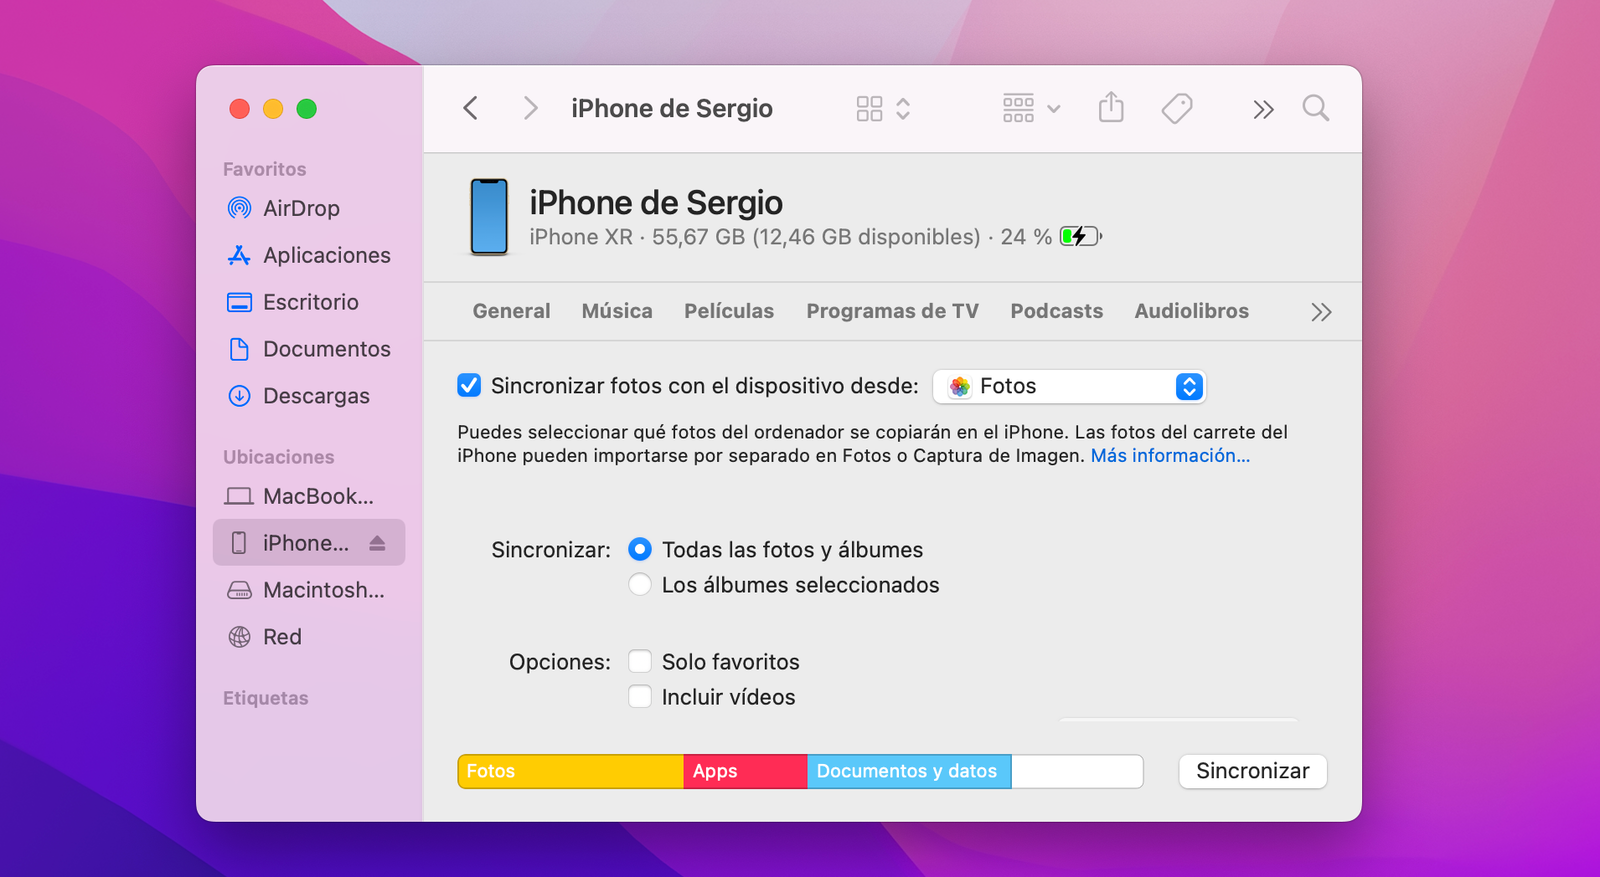Click the yellow Fotos storage segment

(570, 771)
